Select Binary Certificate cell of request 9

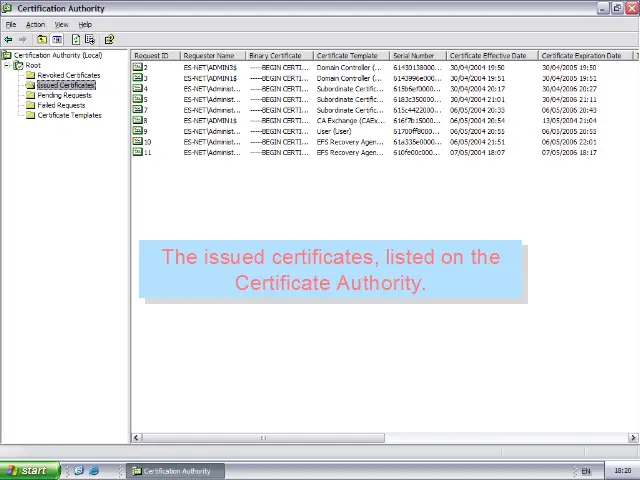279,131
